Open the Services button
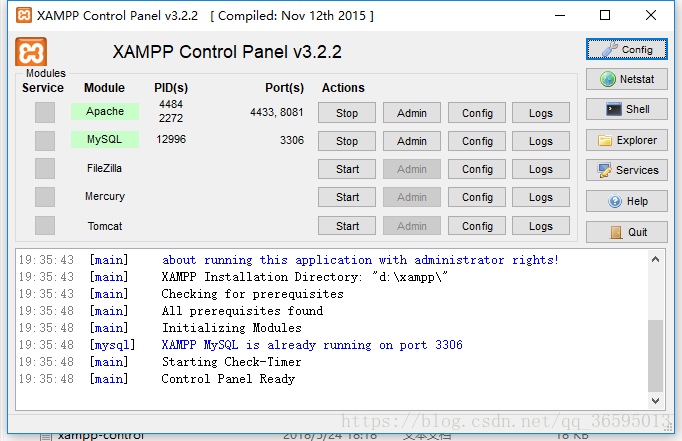Viewport: 682px width, 441px height. 626,170
